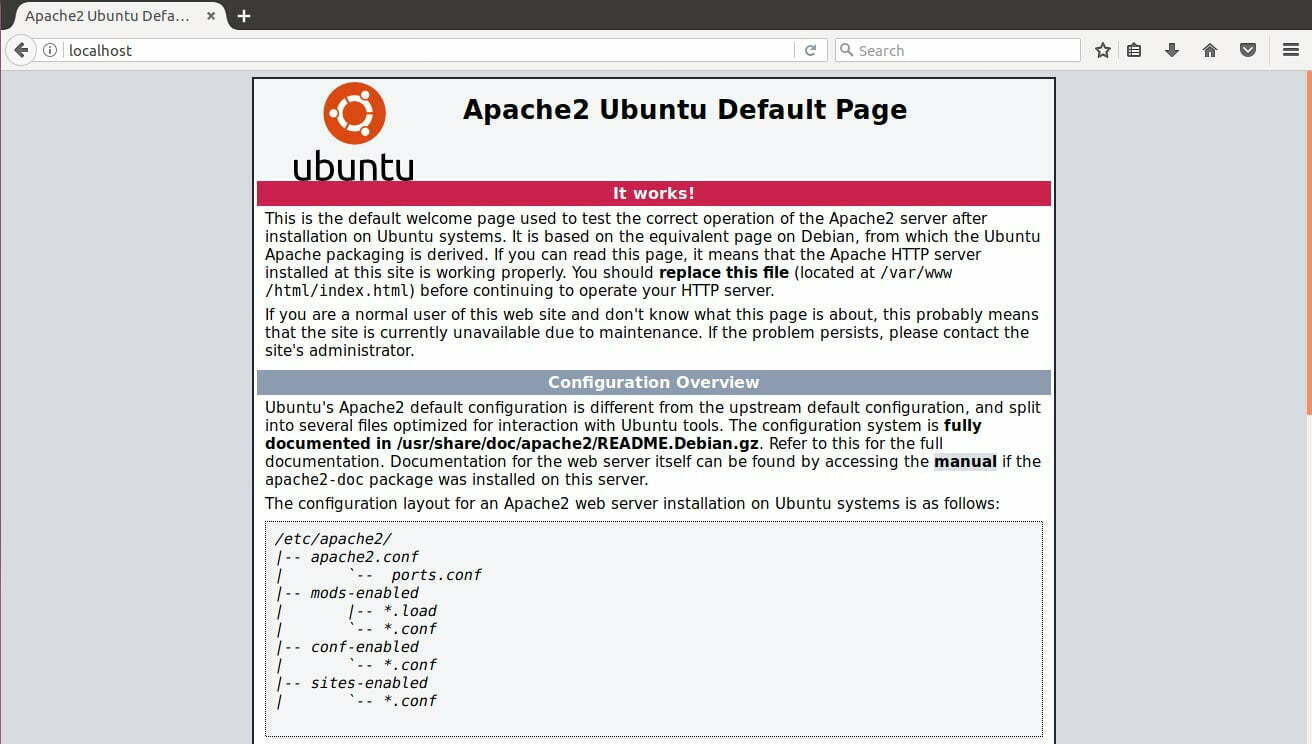Bookmark this page with the star icon
Image resolution: width=1312 pixels, height=744 pixels.
pyautogui.click(x=1103, y=50)
